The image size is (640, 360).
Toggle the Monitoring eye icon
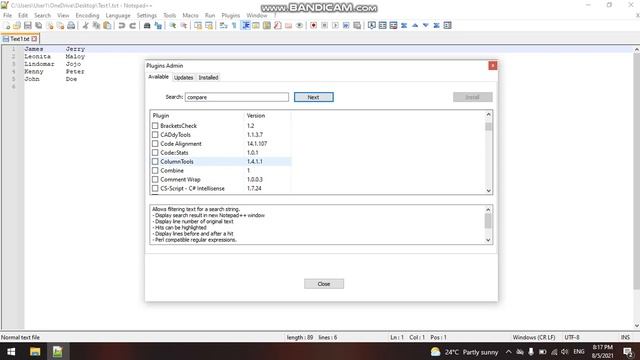point(299,25)
